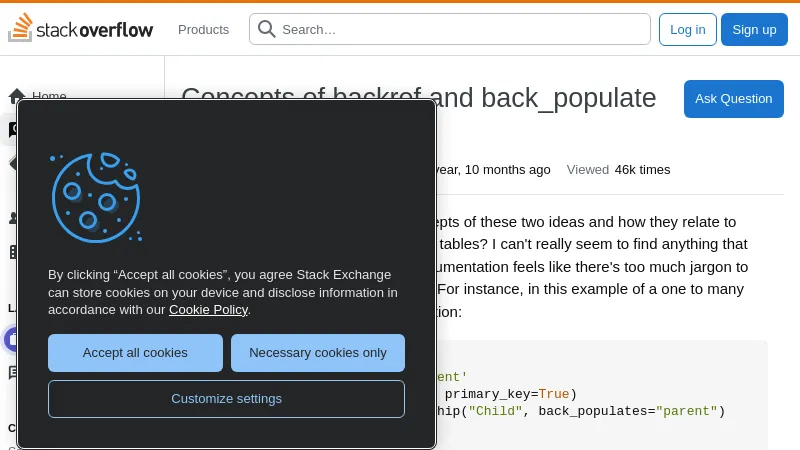
Task: Accept all cookies
Action: [x=135, y=353]
